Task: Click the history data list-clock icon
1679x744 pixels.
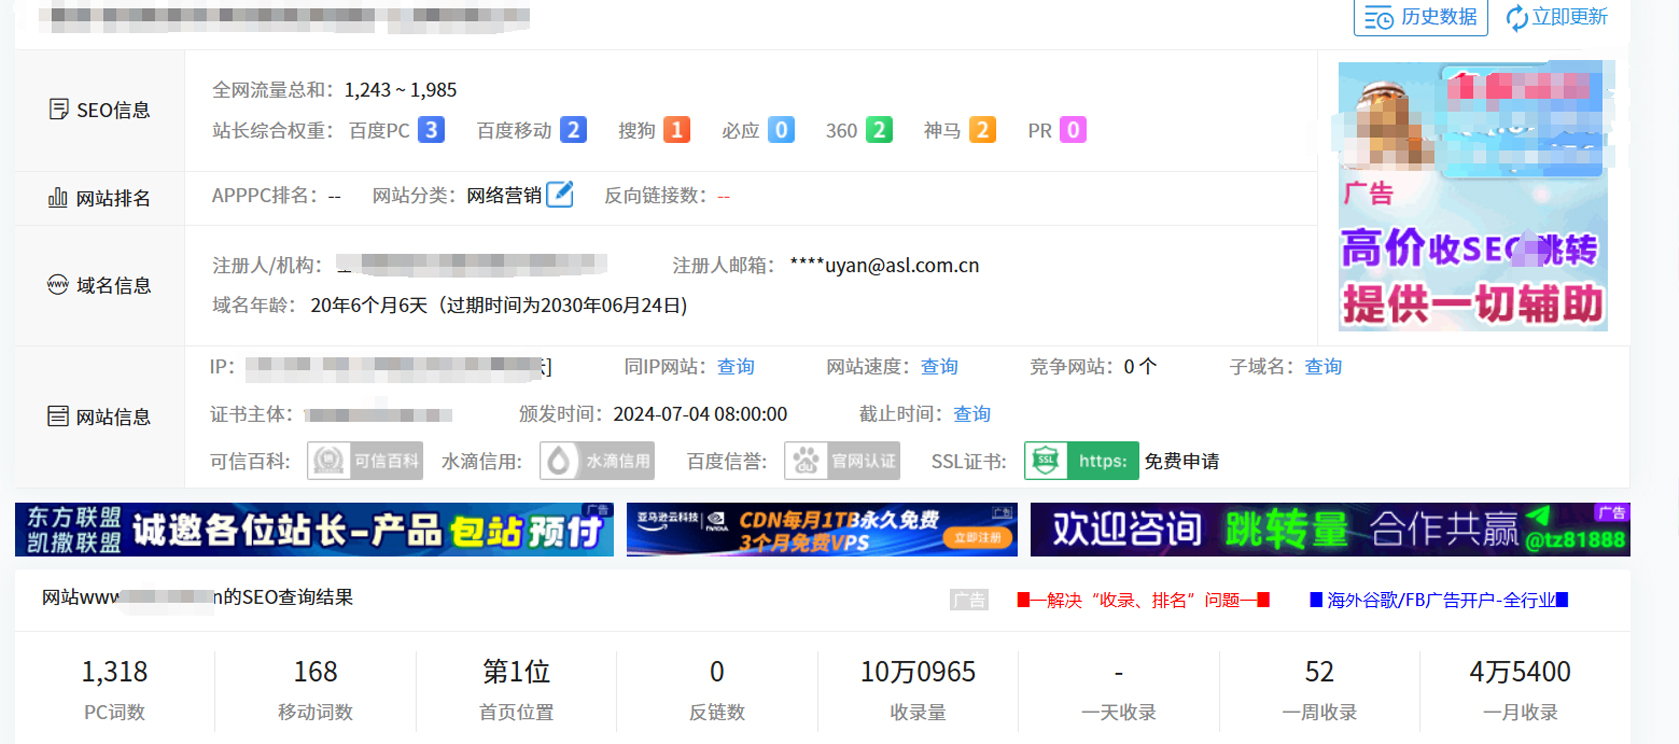Action: 1379,18
